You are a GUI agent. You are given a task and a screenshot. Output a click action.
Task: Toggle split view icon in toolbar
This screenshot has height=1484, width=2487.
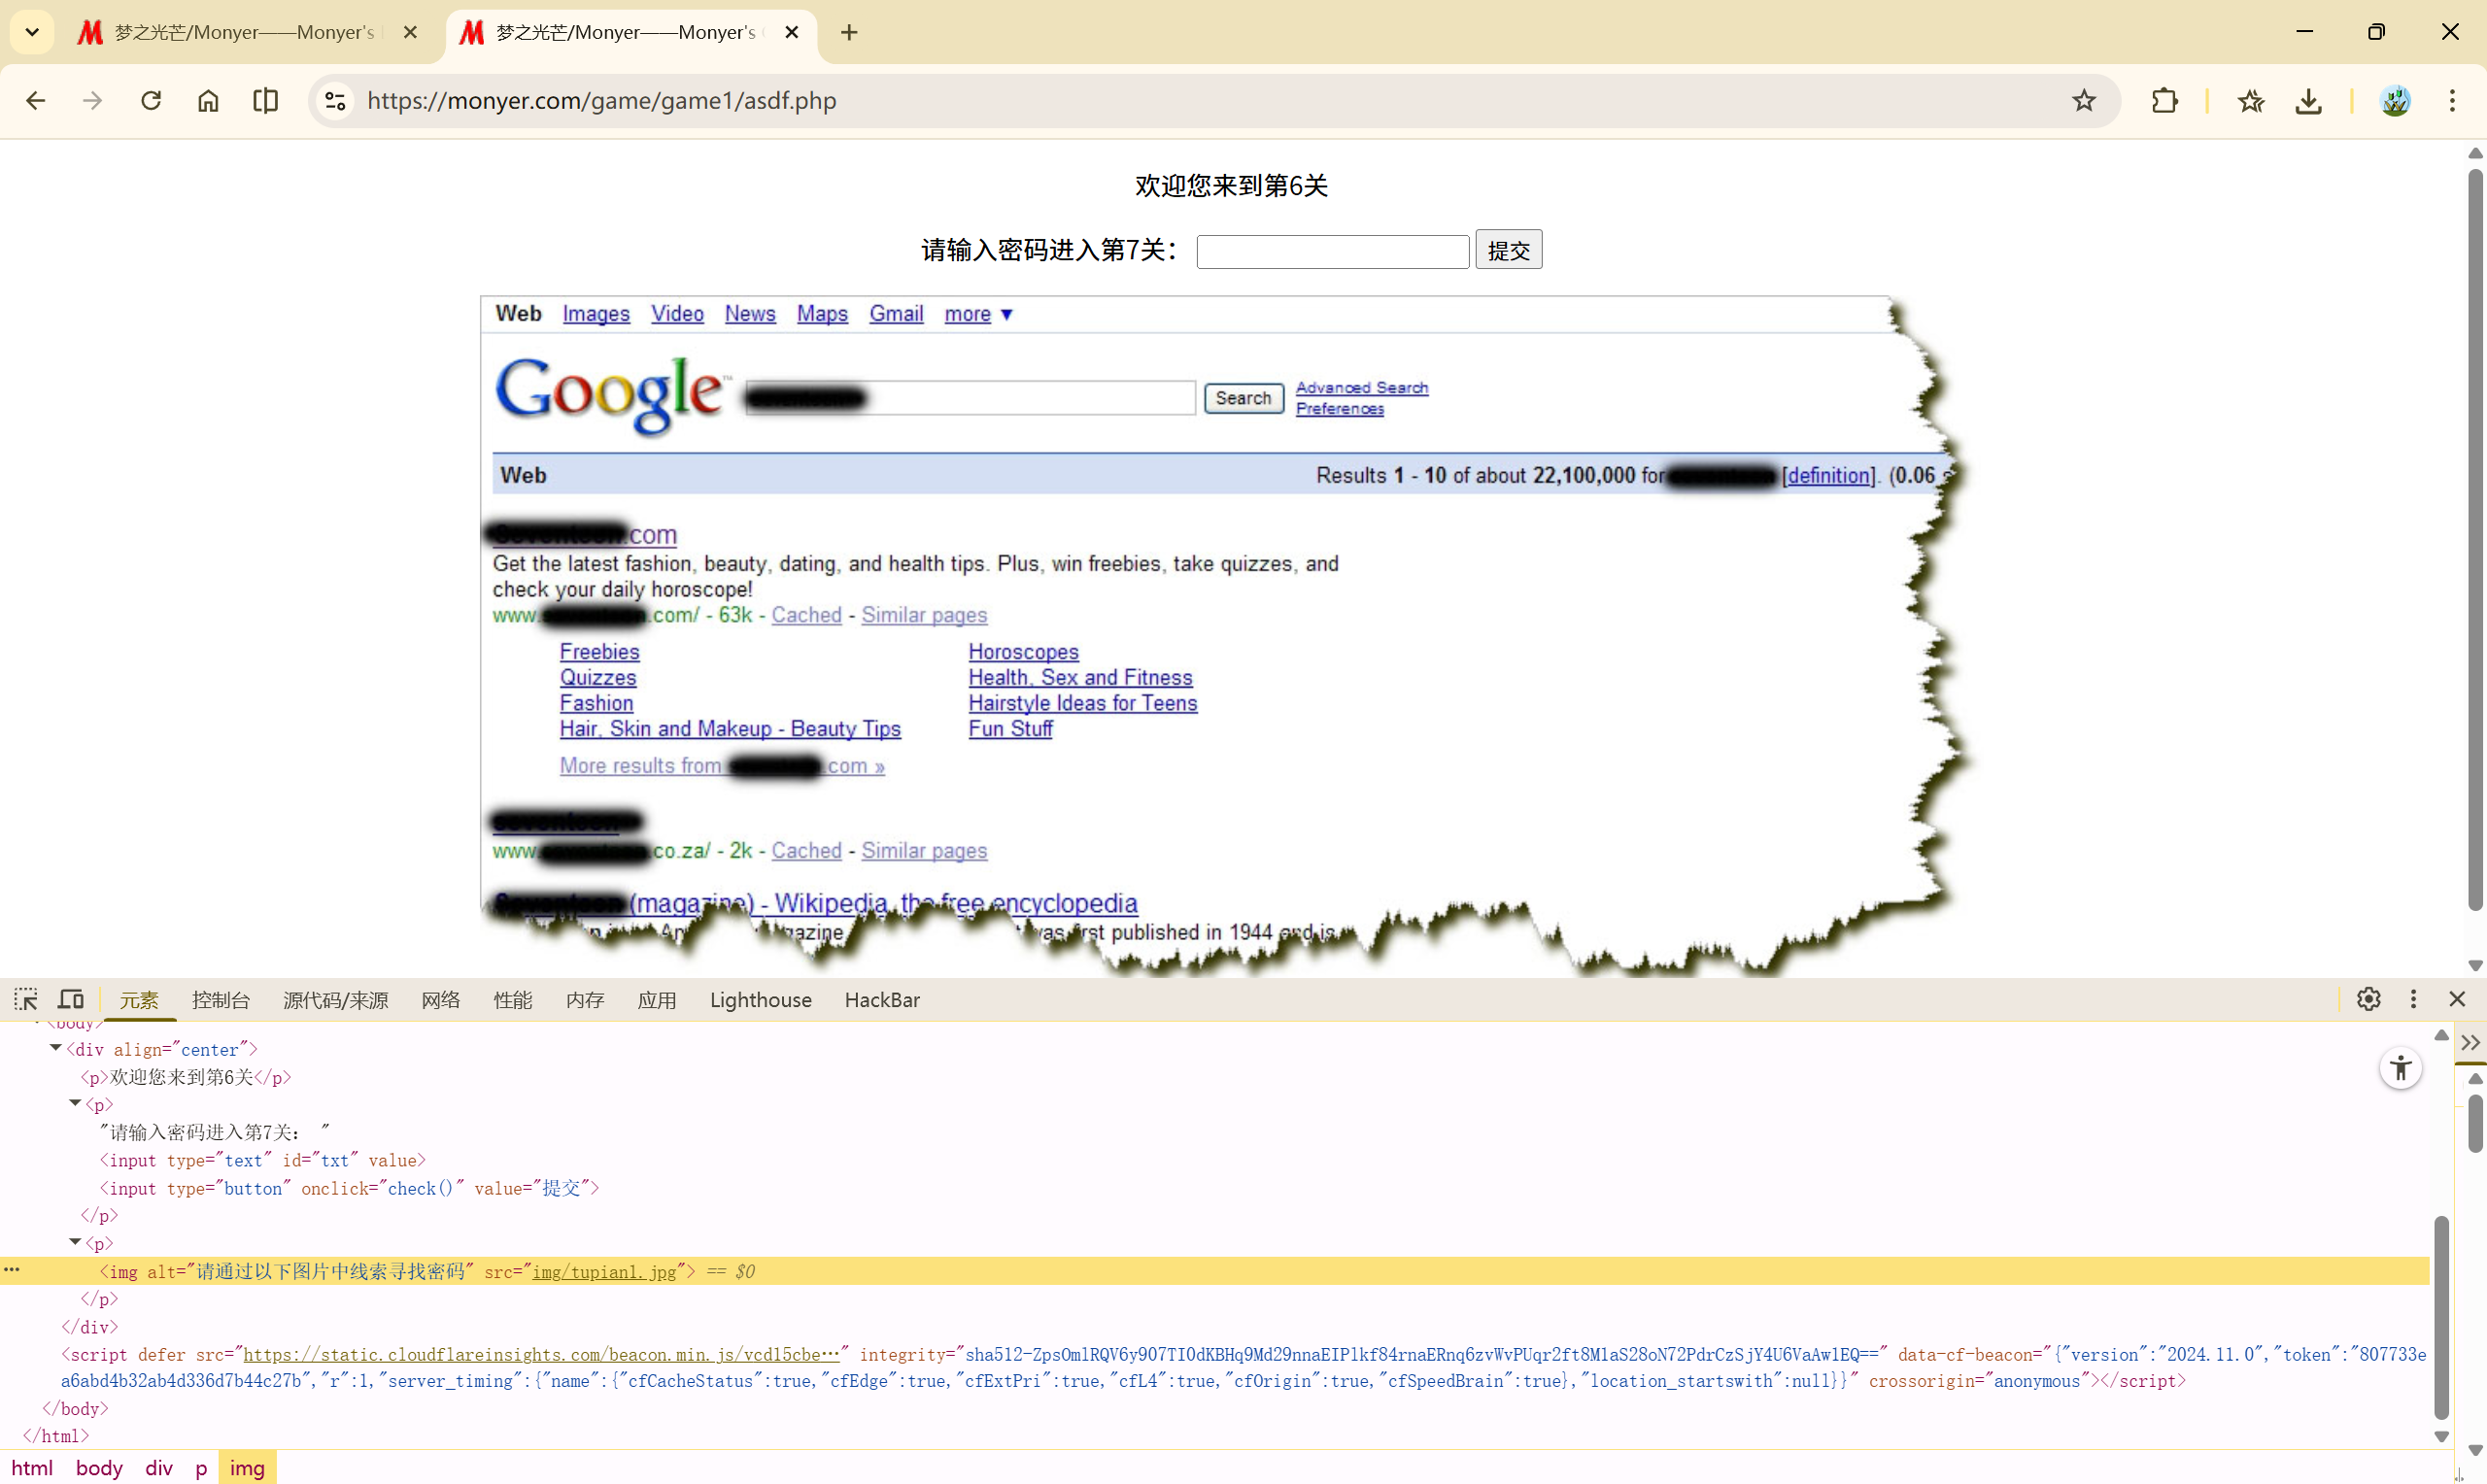[x=265, y=101]
